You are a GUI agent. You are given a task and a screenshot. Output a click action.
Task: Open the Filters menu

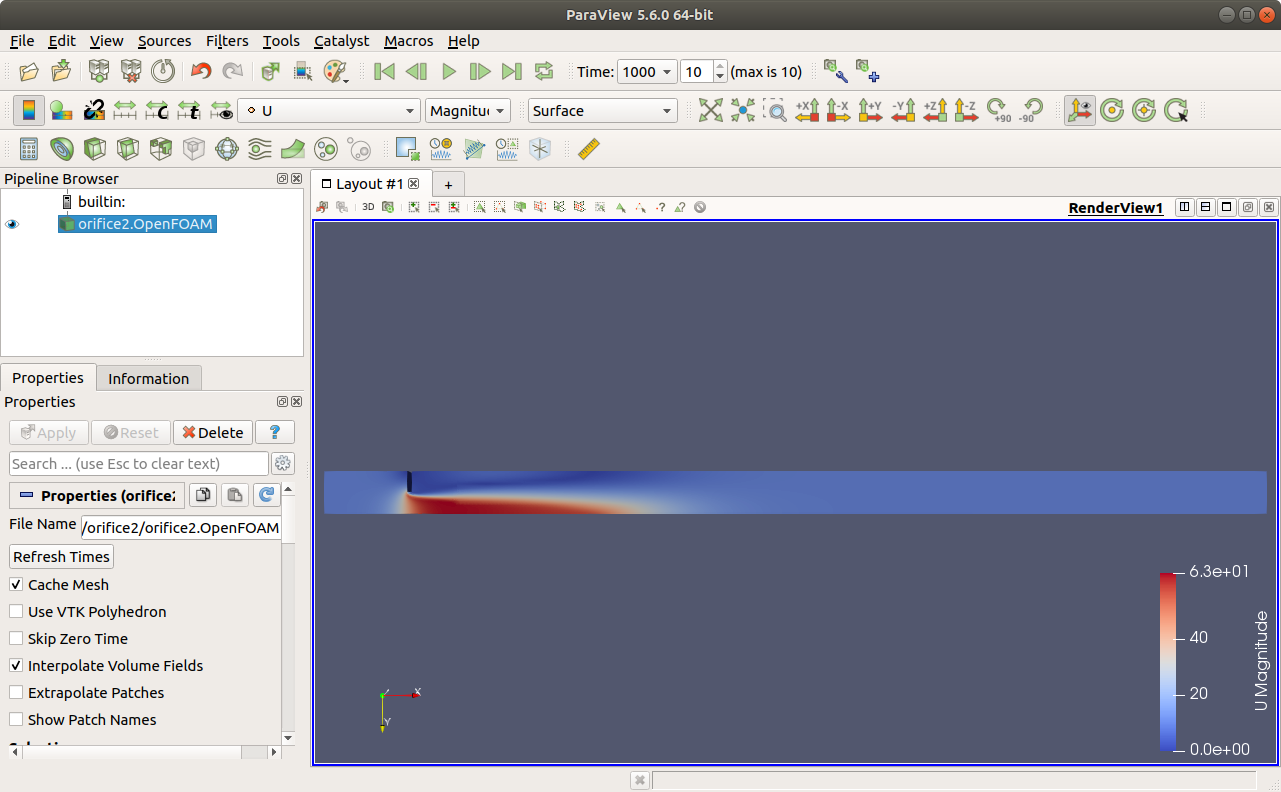pos(227,41)
